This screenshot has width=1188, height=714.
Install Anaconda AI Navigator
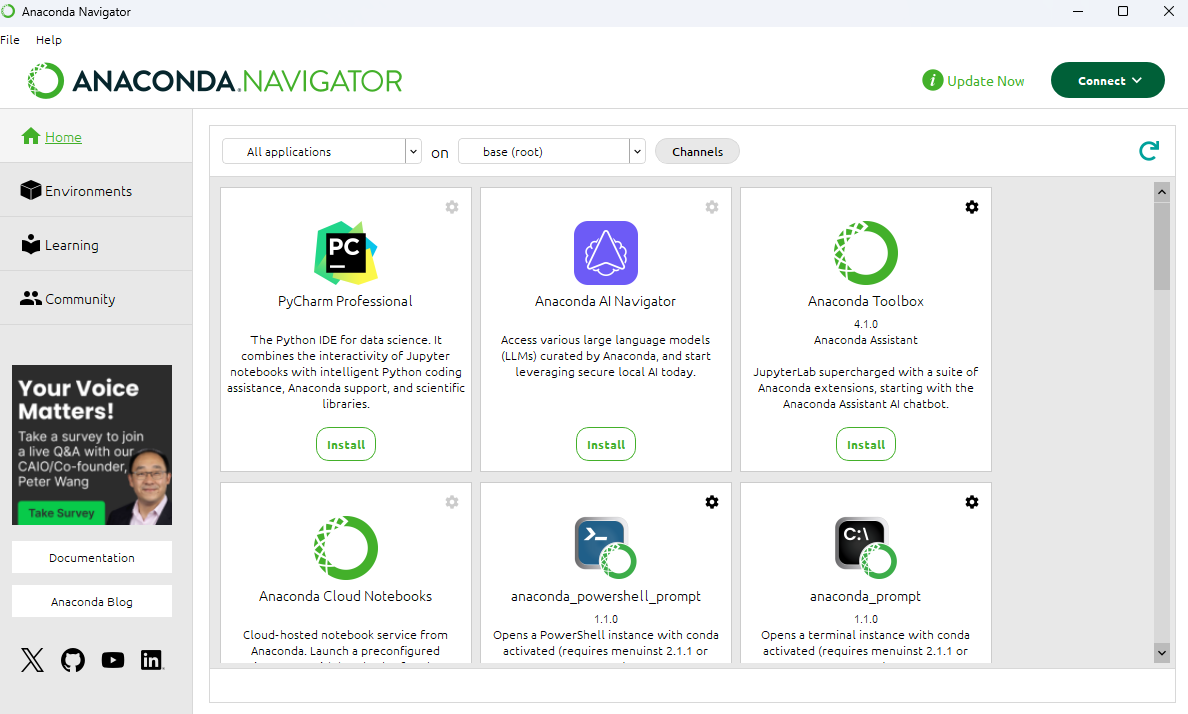(x=605, y=445)
